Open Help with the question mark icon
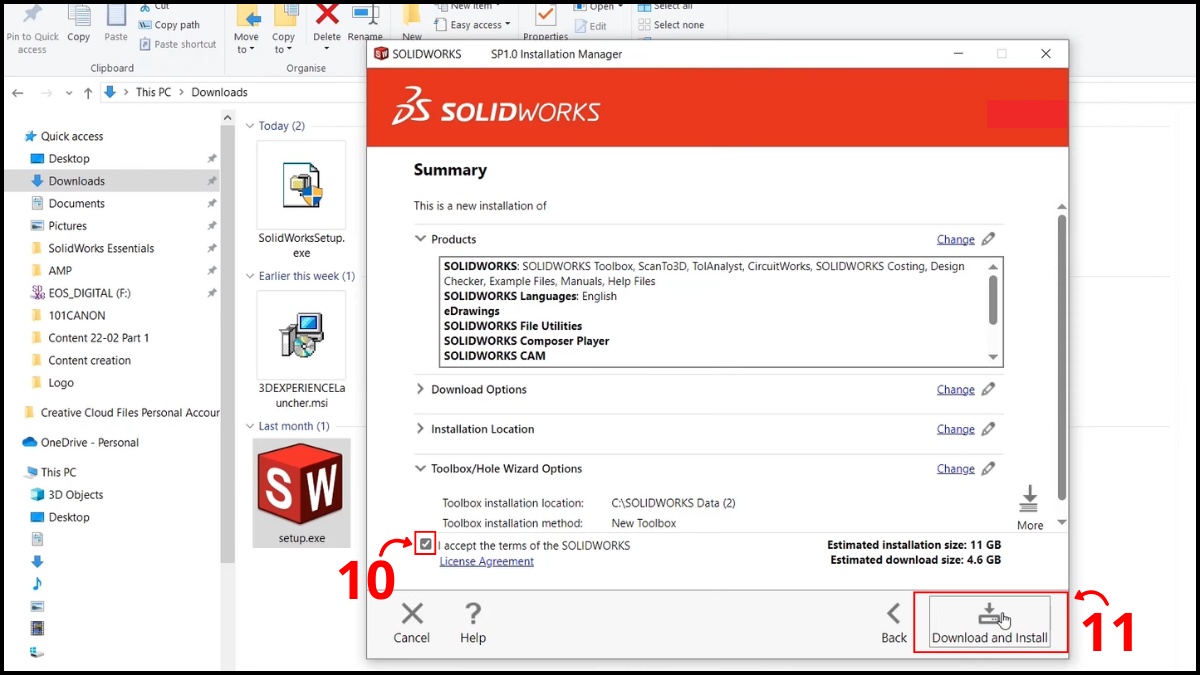Screen dimensions: 1200x675 pos(473,613)
